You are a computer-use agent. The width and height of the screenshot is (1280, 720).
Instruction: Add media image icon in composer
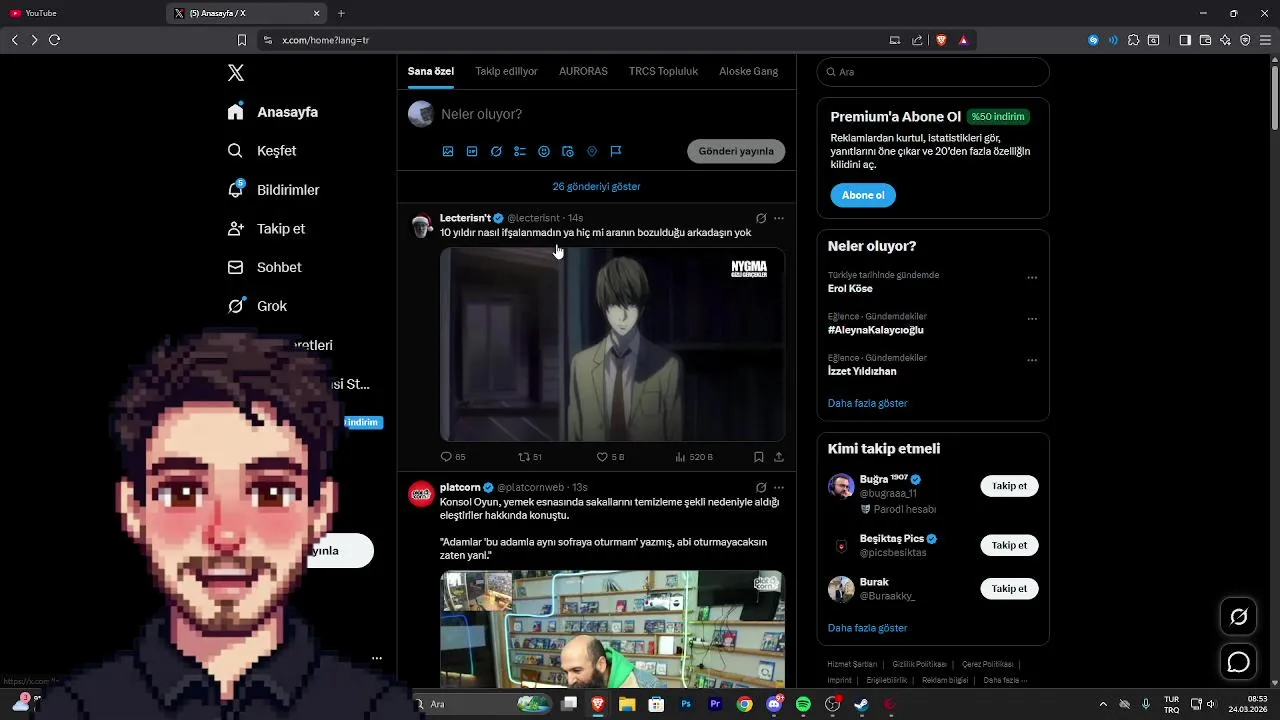448,152
